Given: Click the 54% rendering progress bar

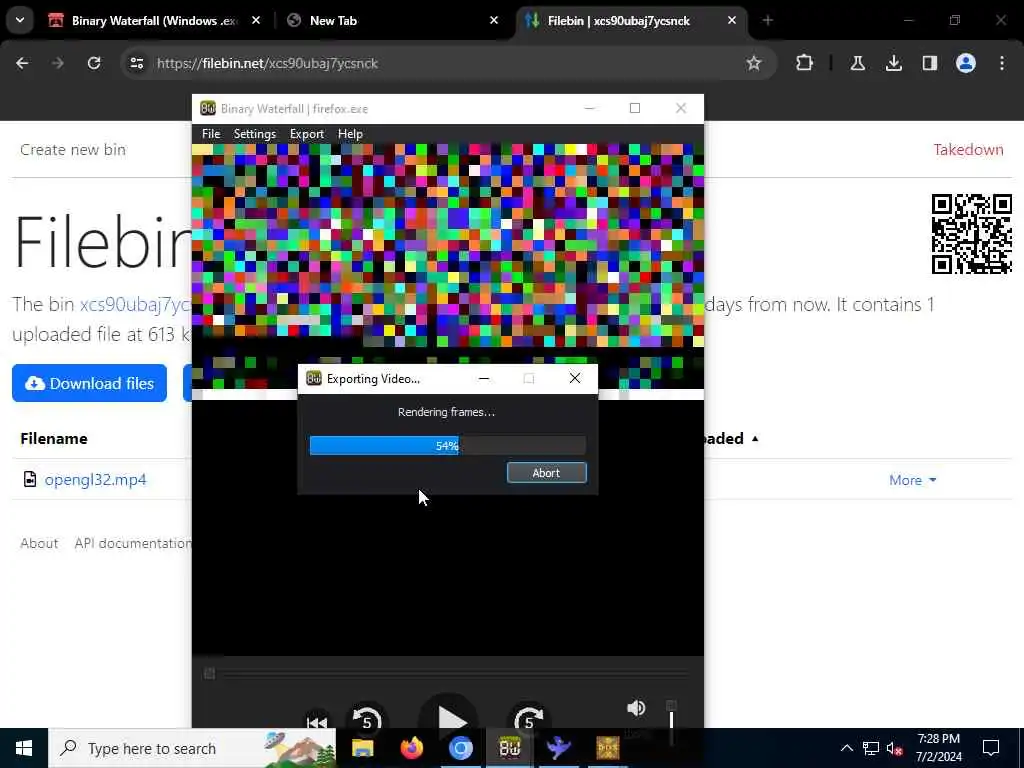Looking at the screenshot, I should 447,445.
